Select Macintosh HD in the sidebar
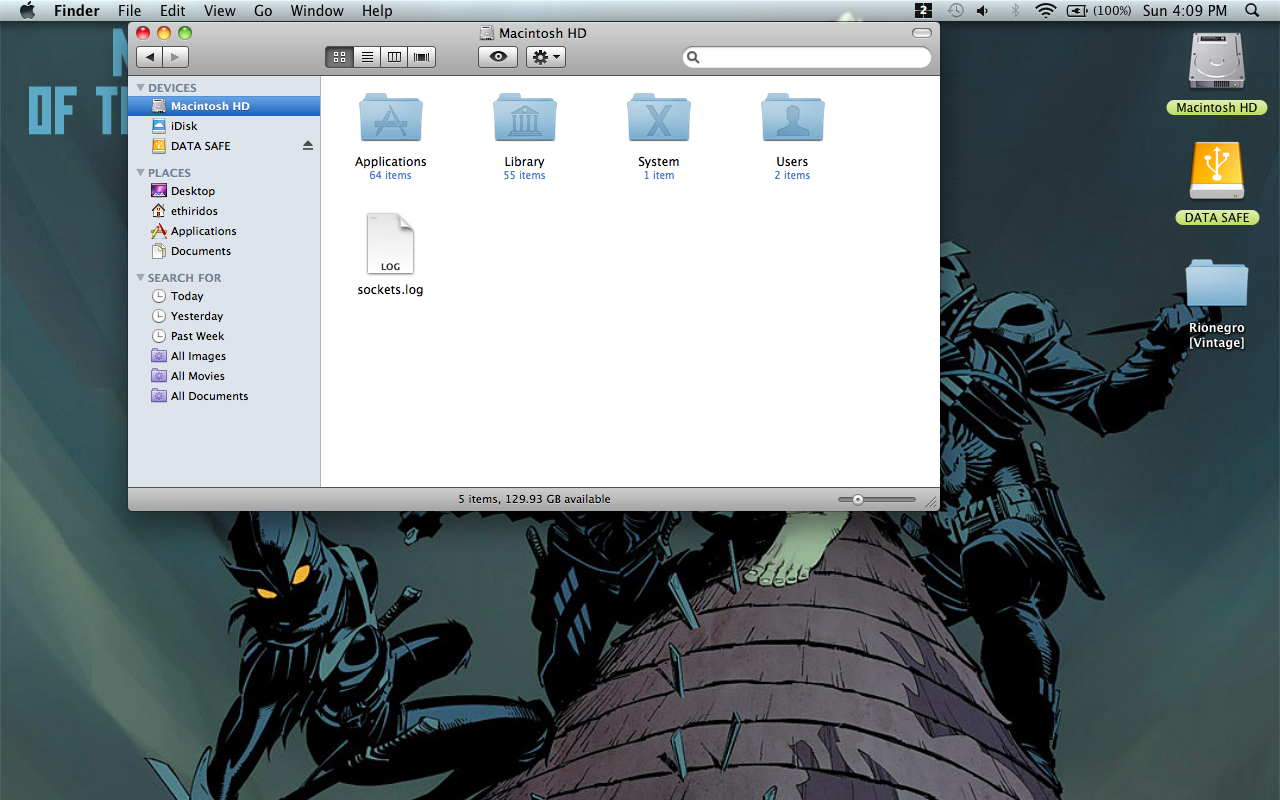 tap(224, 106)
